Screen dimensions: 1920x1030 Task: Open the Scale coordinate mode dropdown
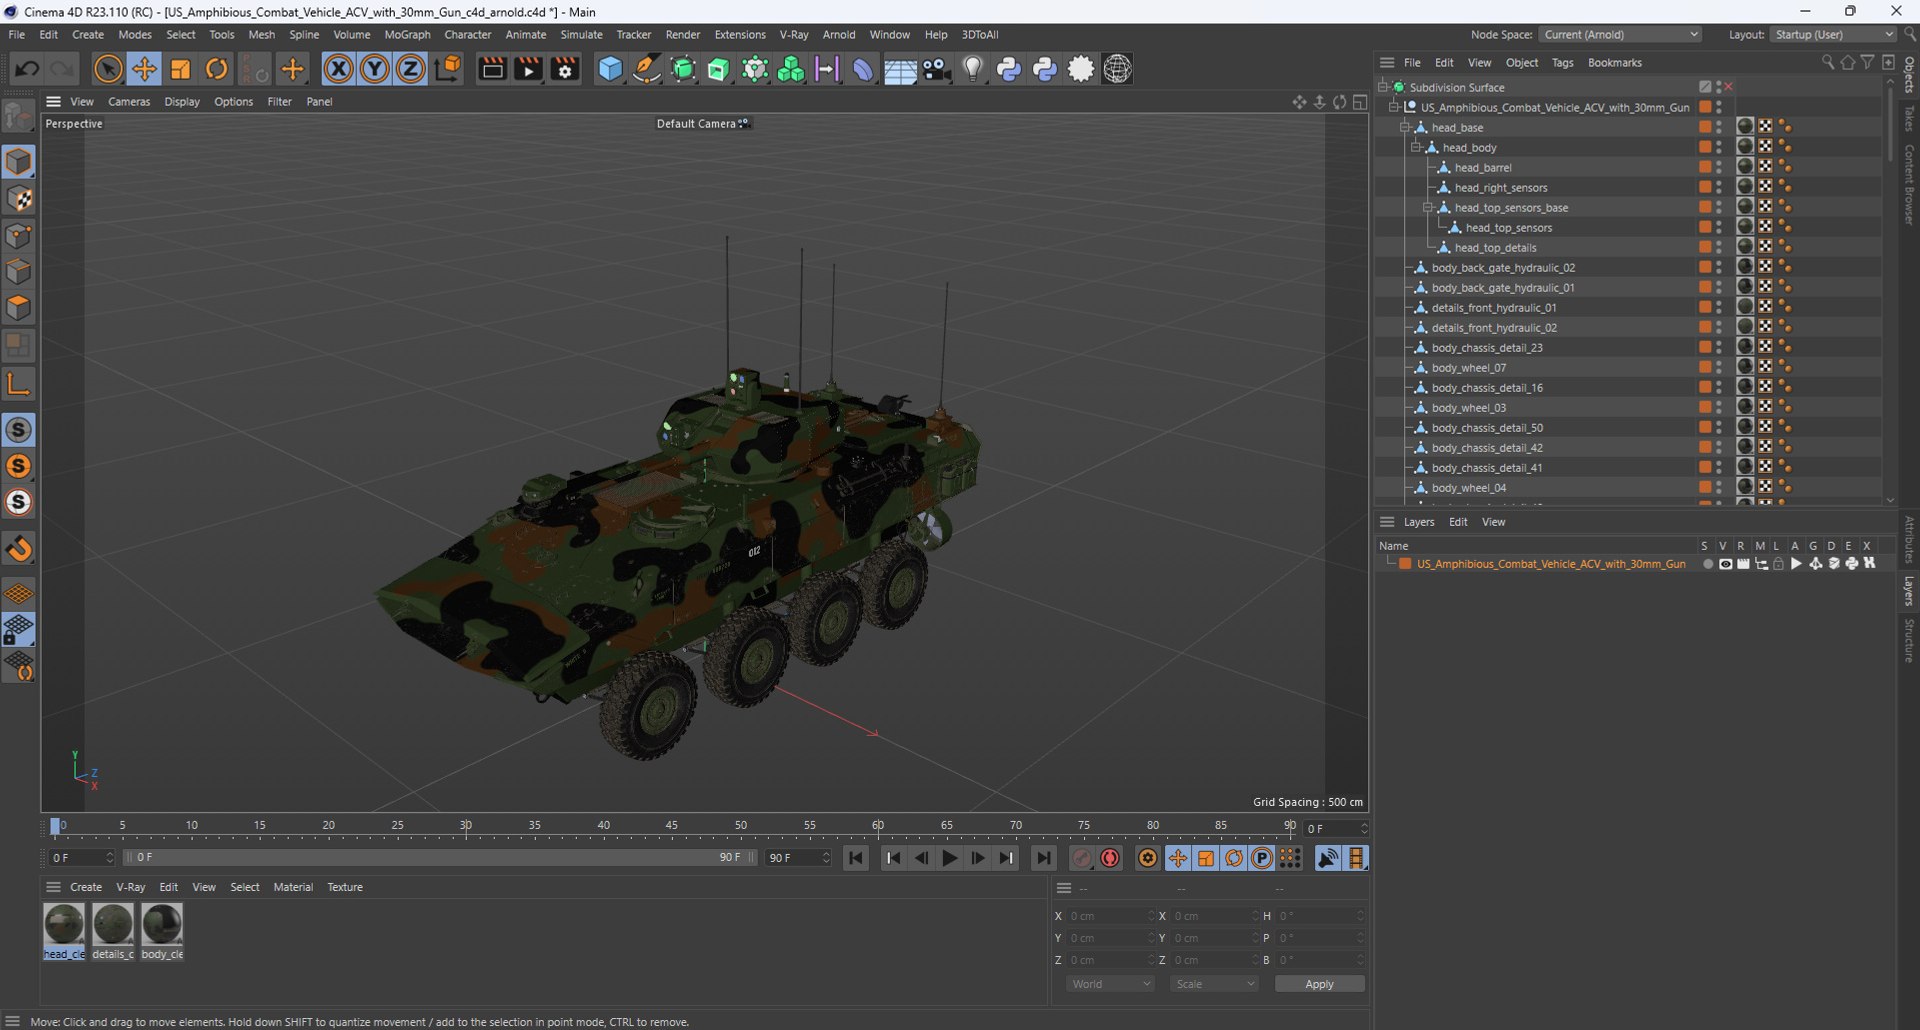[1214, 984]
